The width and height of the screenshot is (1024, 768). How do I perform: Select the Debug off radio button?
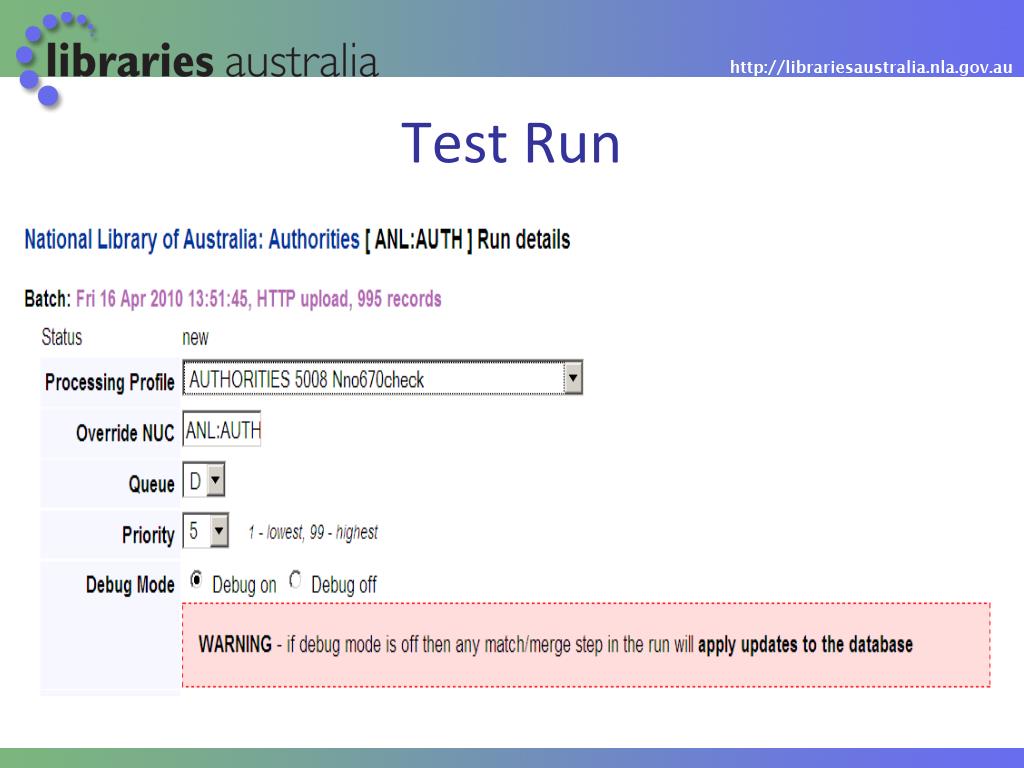click(295, 580)
